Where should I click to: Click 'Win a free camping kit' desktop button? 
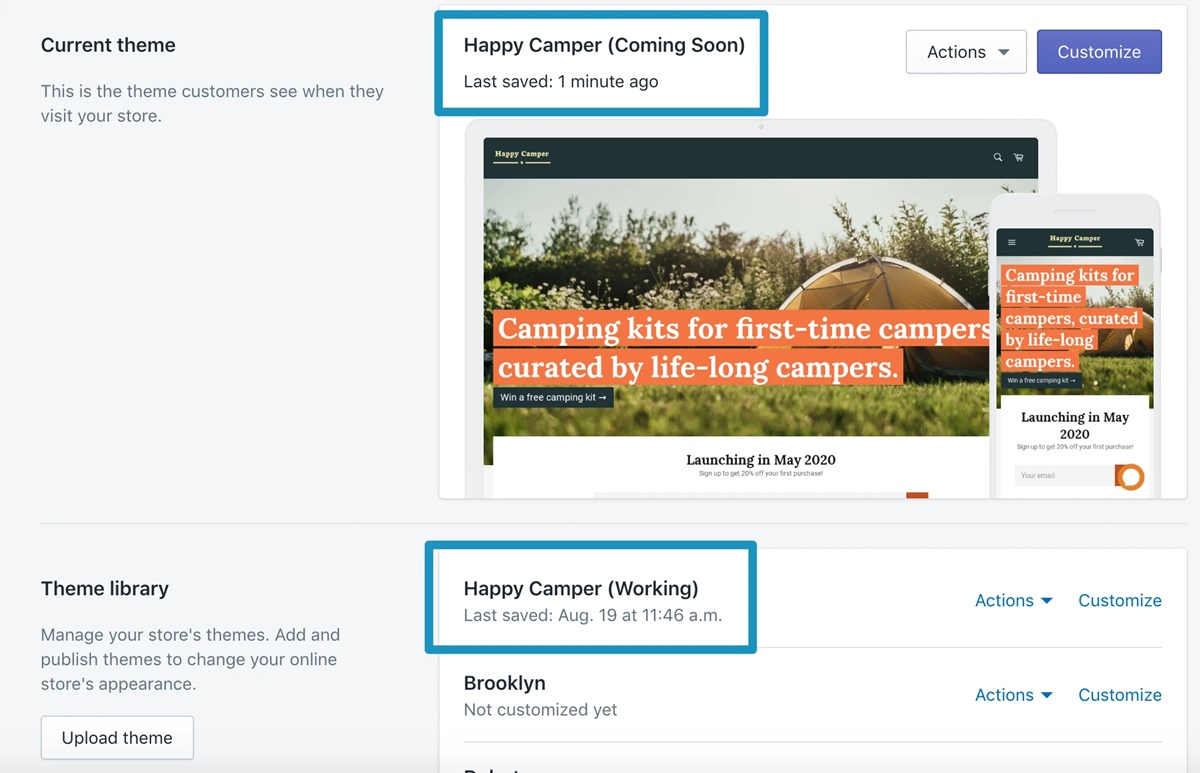[x=553, y=397]
